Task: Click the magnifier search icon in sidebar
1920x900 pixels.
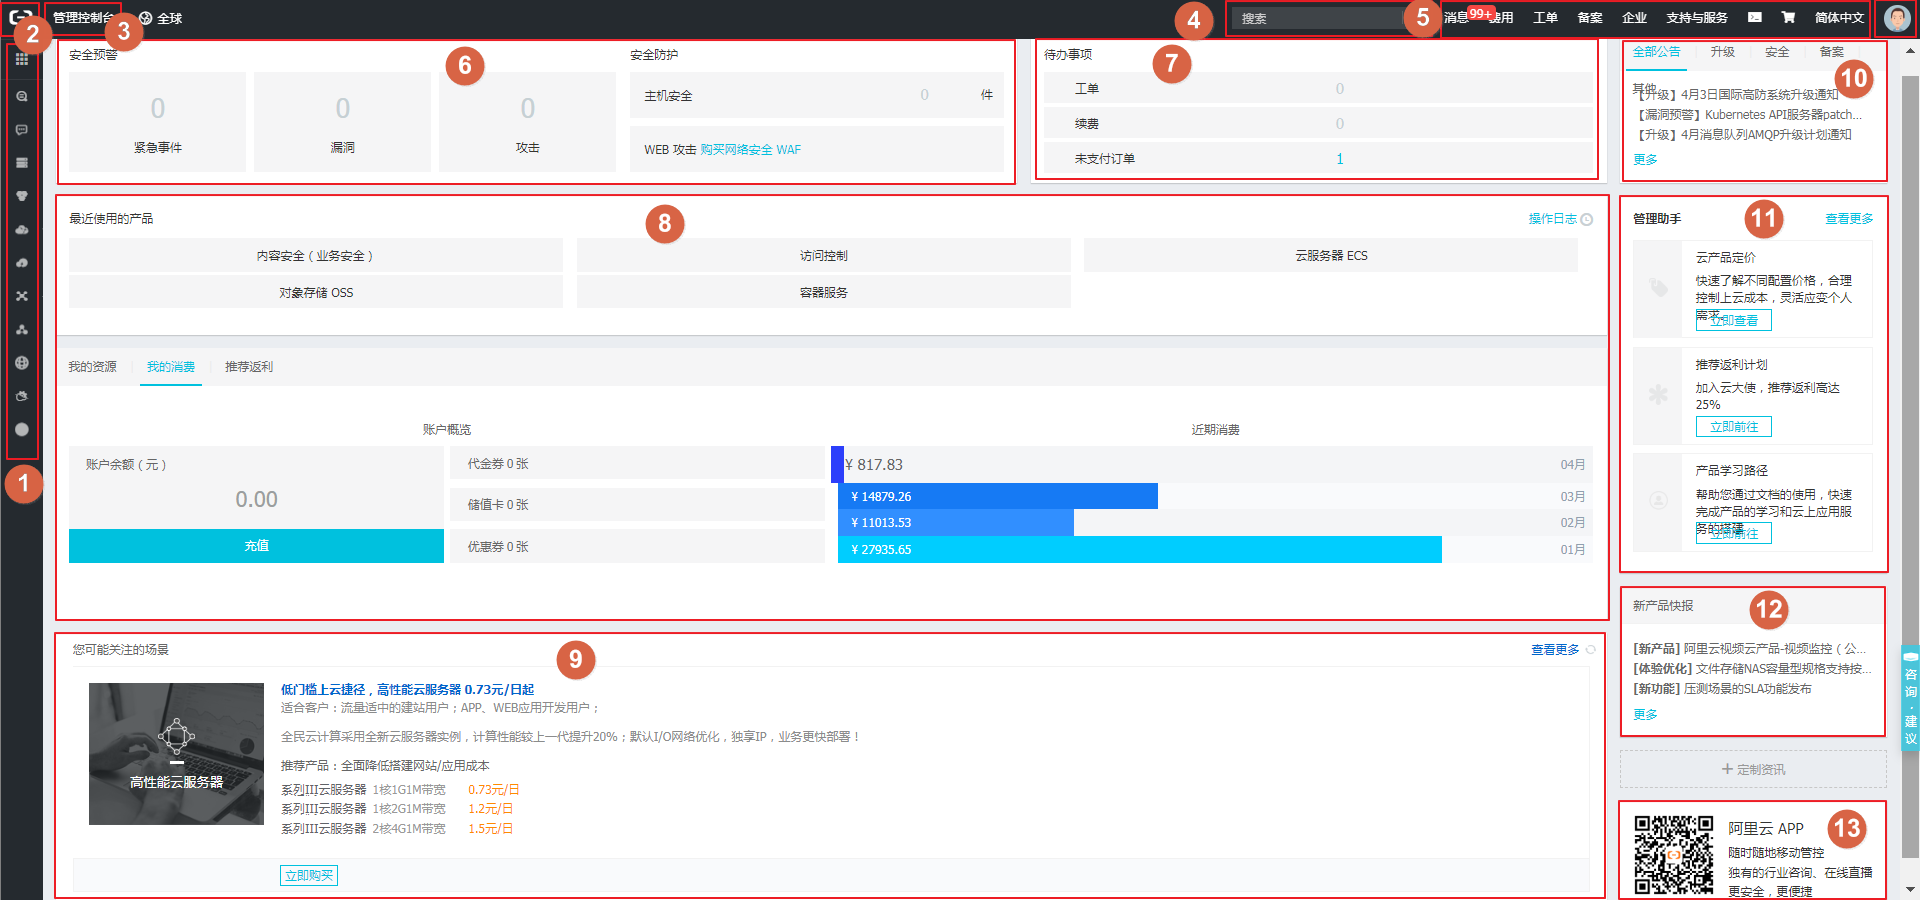Action: 22,96
